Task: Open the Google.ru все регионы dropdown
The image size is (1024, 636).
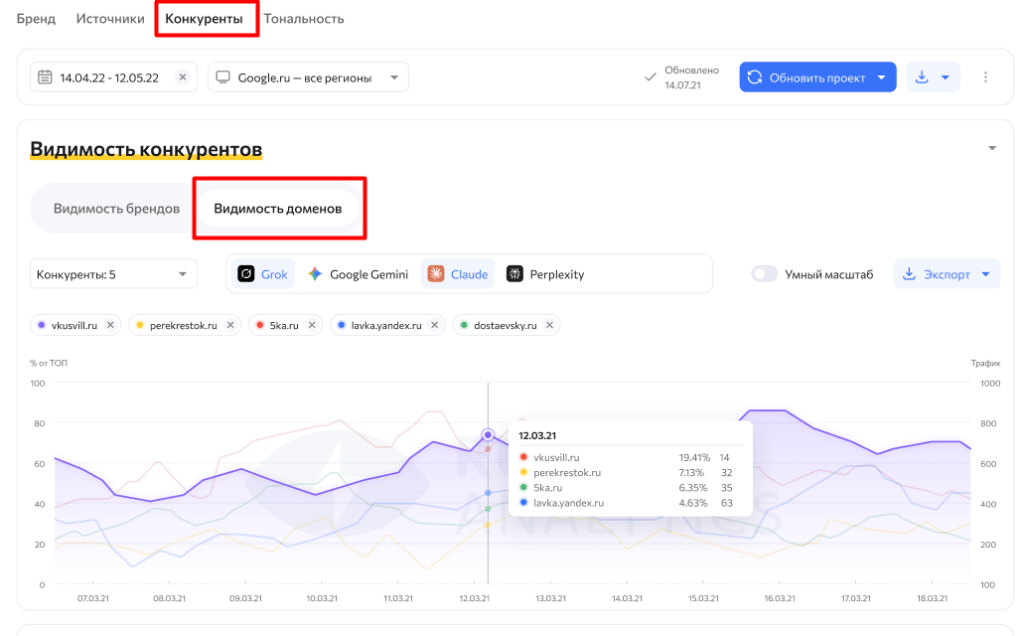Action: click(x=308, y=78)
